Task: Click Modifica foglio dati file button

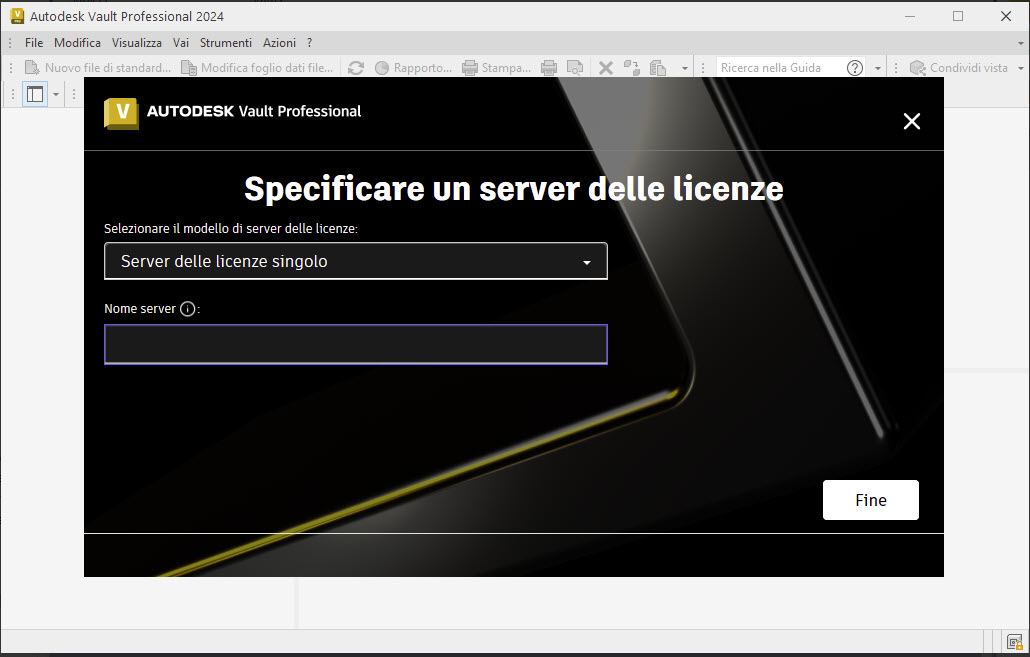Action: 257,68
